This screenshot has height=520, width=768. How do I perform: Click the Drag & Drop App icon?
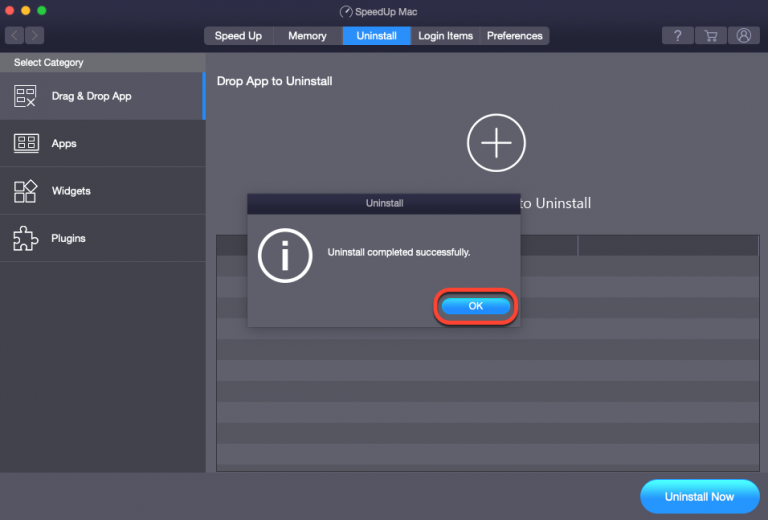pyautogui.click(x=25, y=96)
